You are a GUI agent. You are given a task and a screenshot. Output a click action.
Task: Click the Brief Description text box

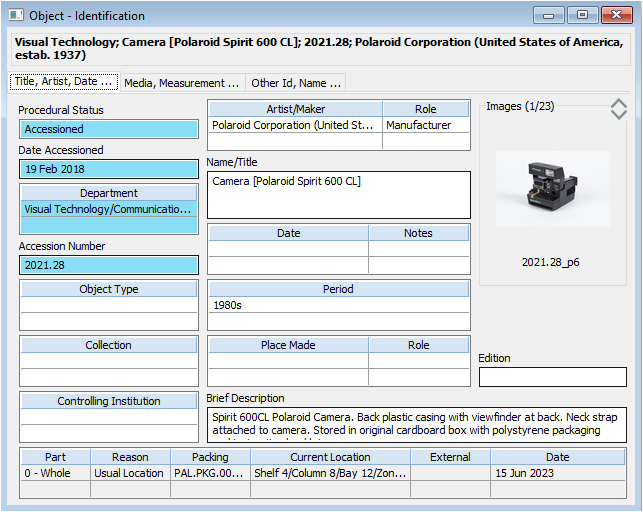[x=417, y=425]
